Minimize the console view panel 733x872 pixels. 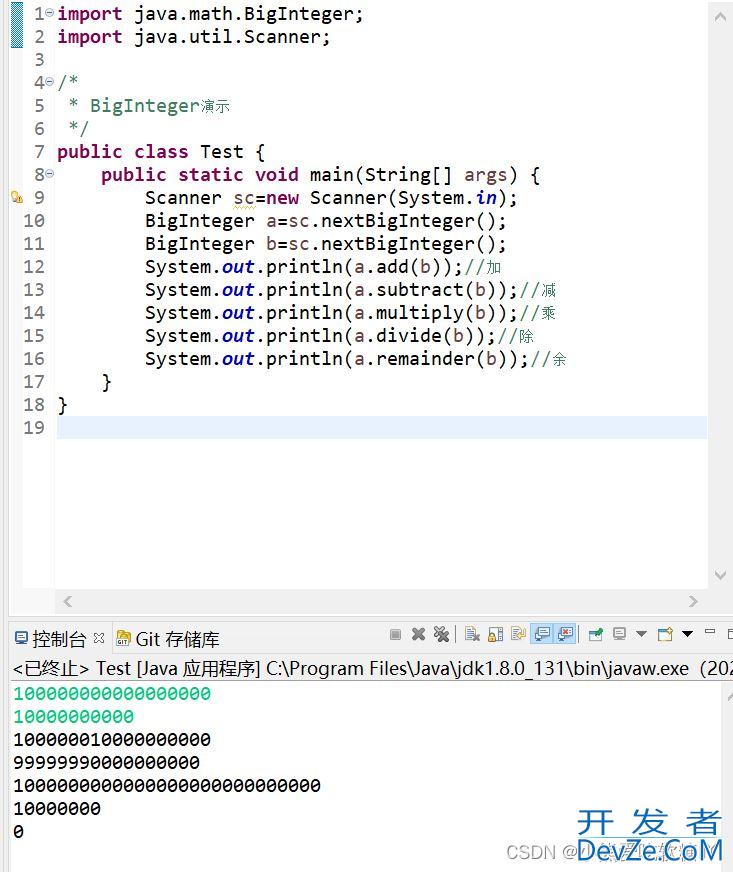710,633
